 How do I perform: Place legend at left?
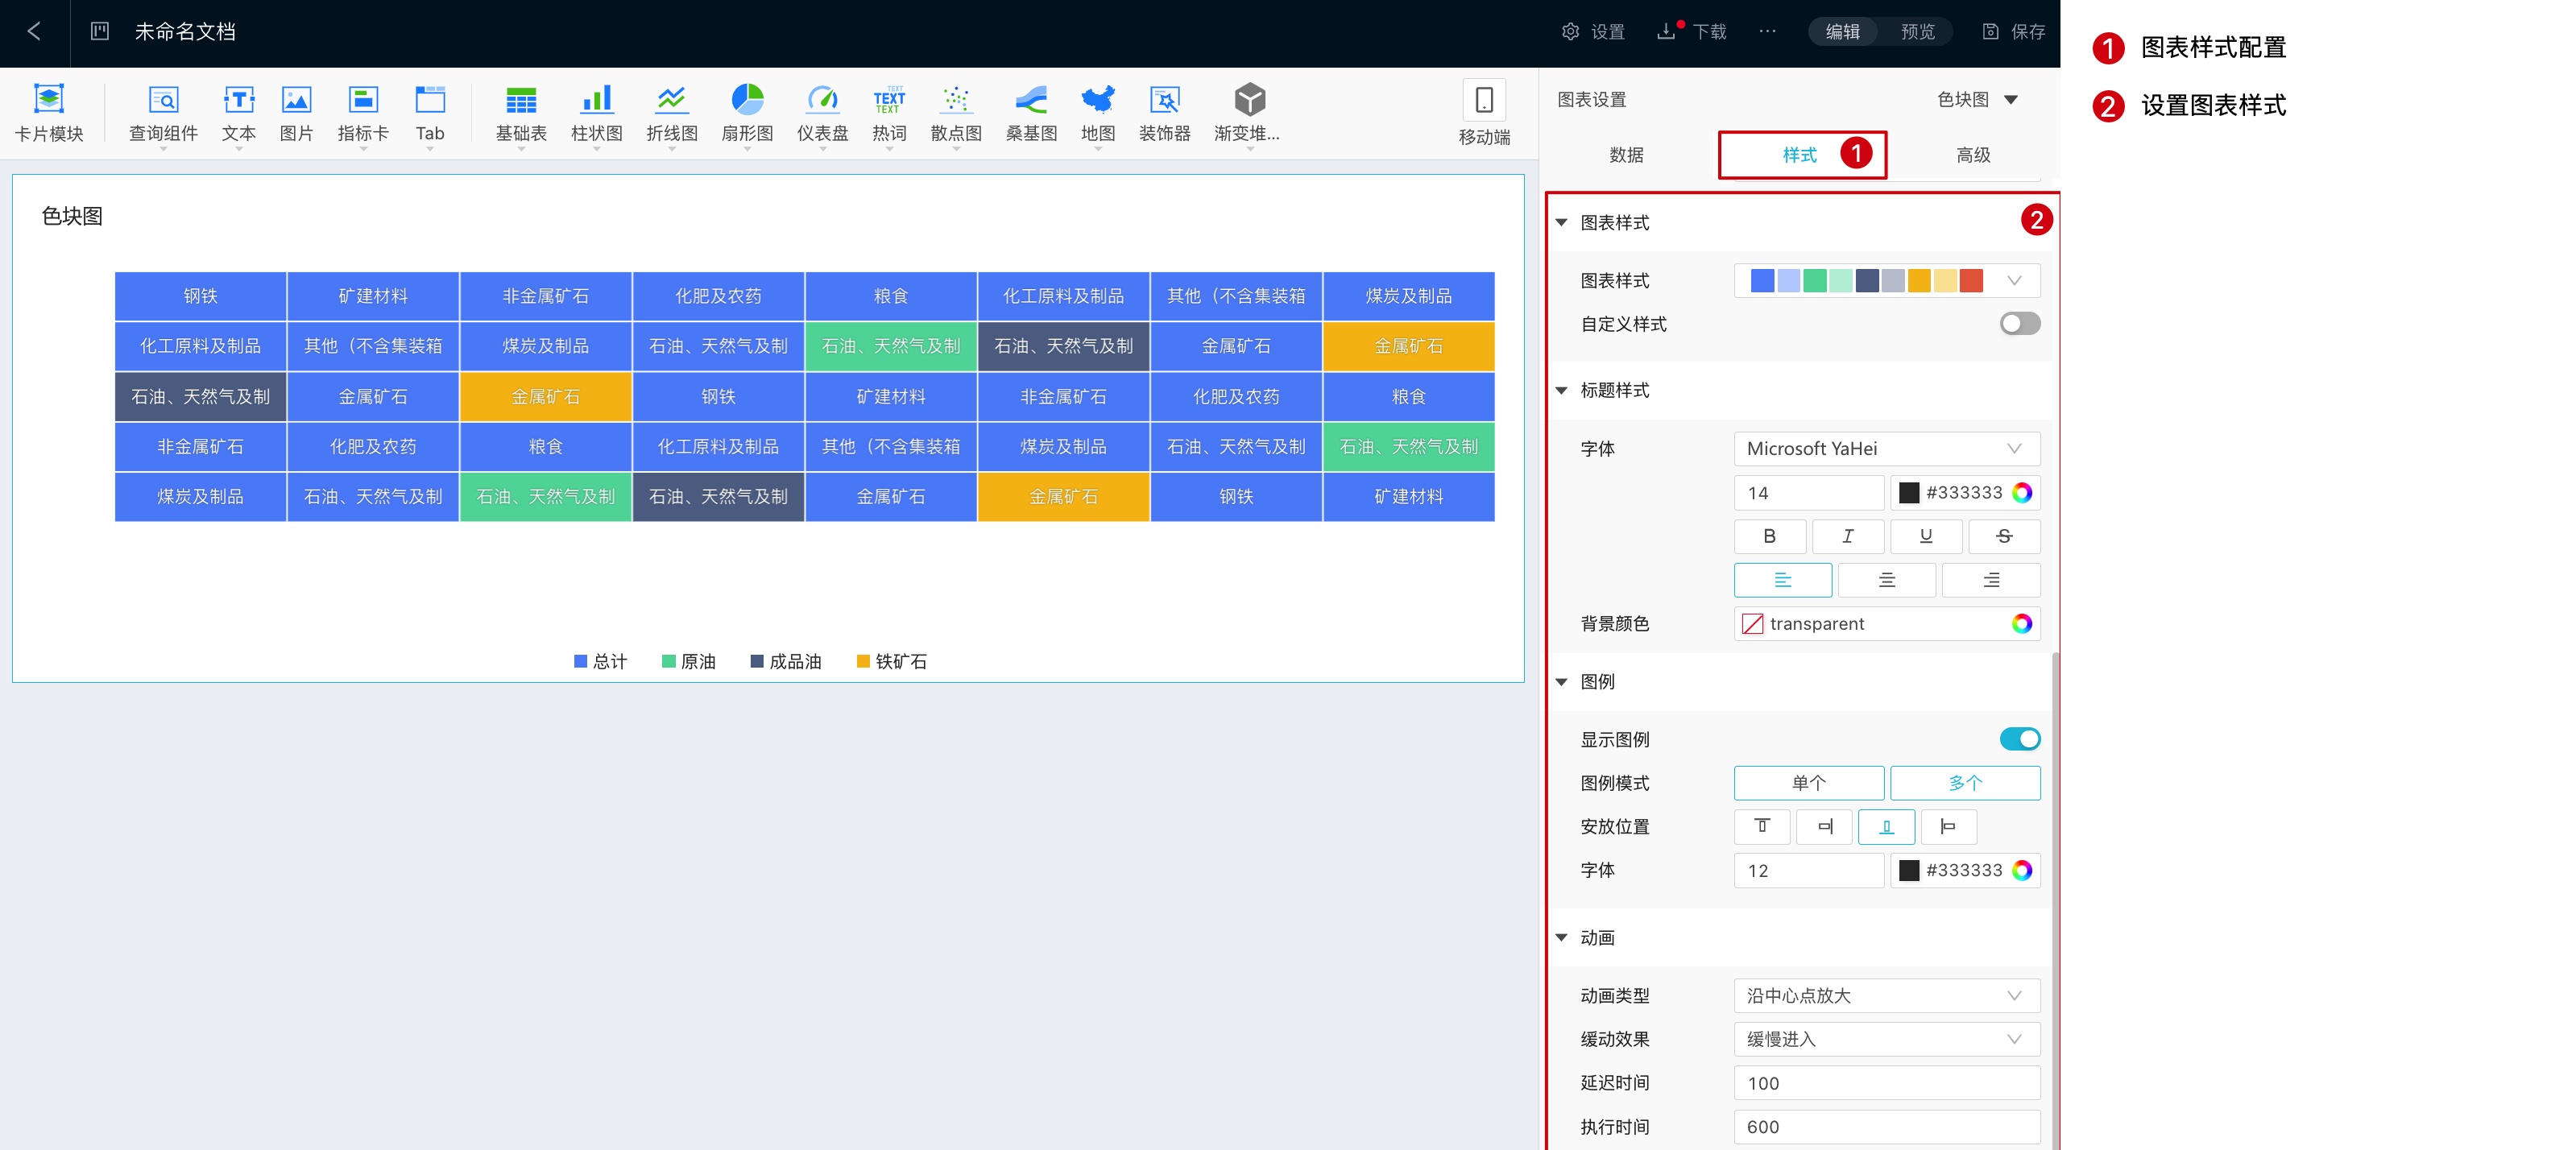(1948, 826)
